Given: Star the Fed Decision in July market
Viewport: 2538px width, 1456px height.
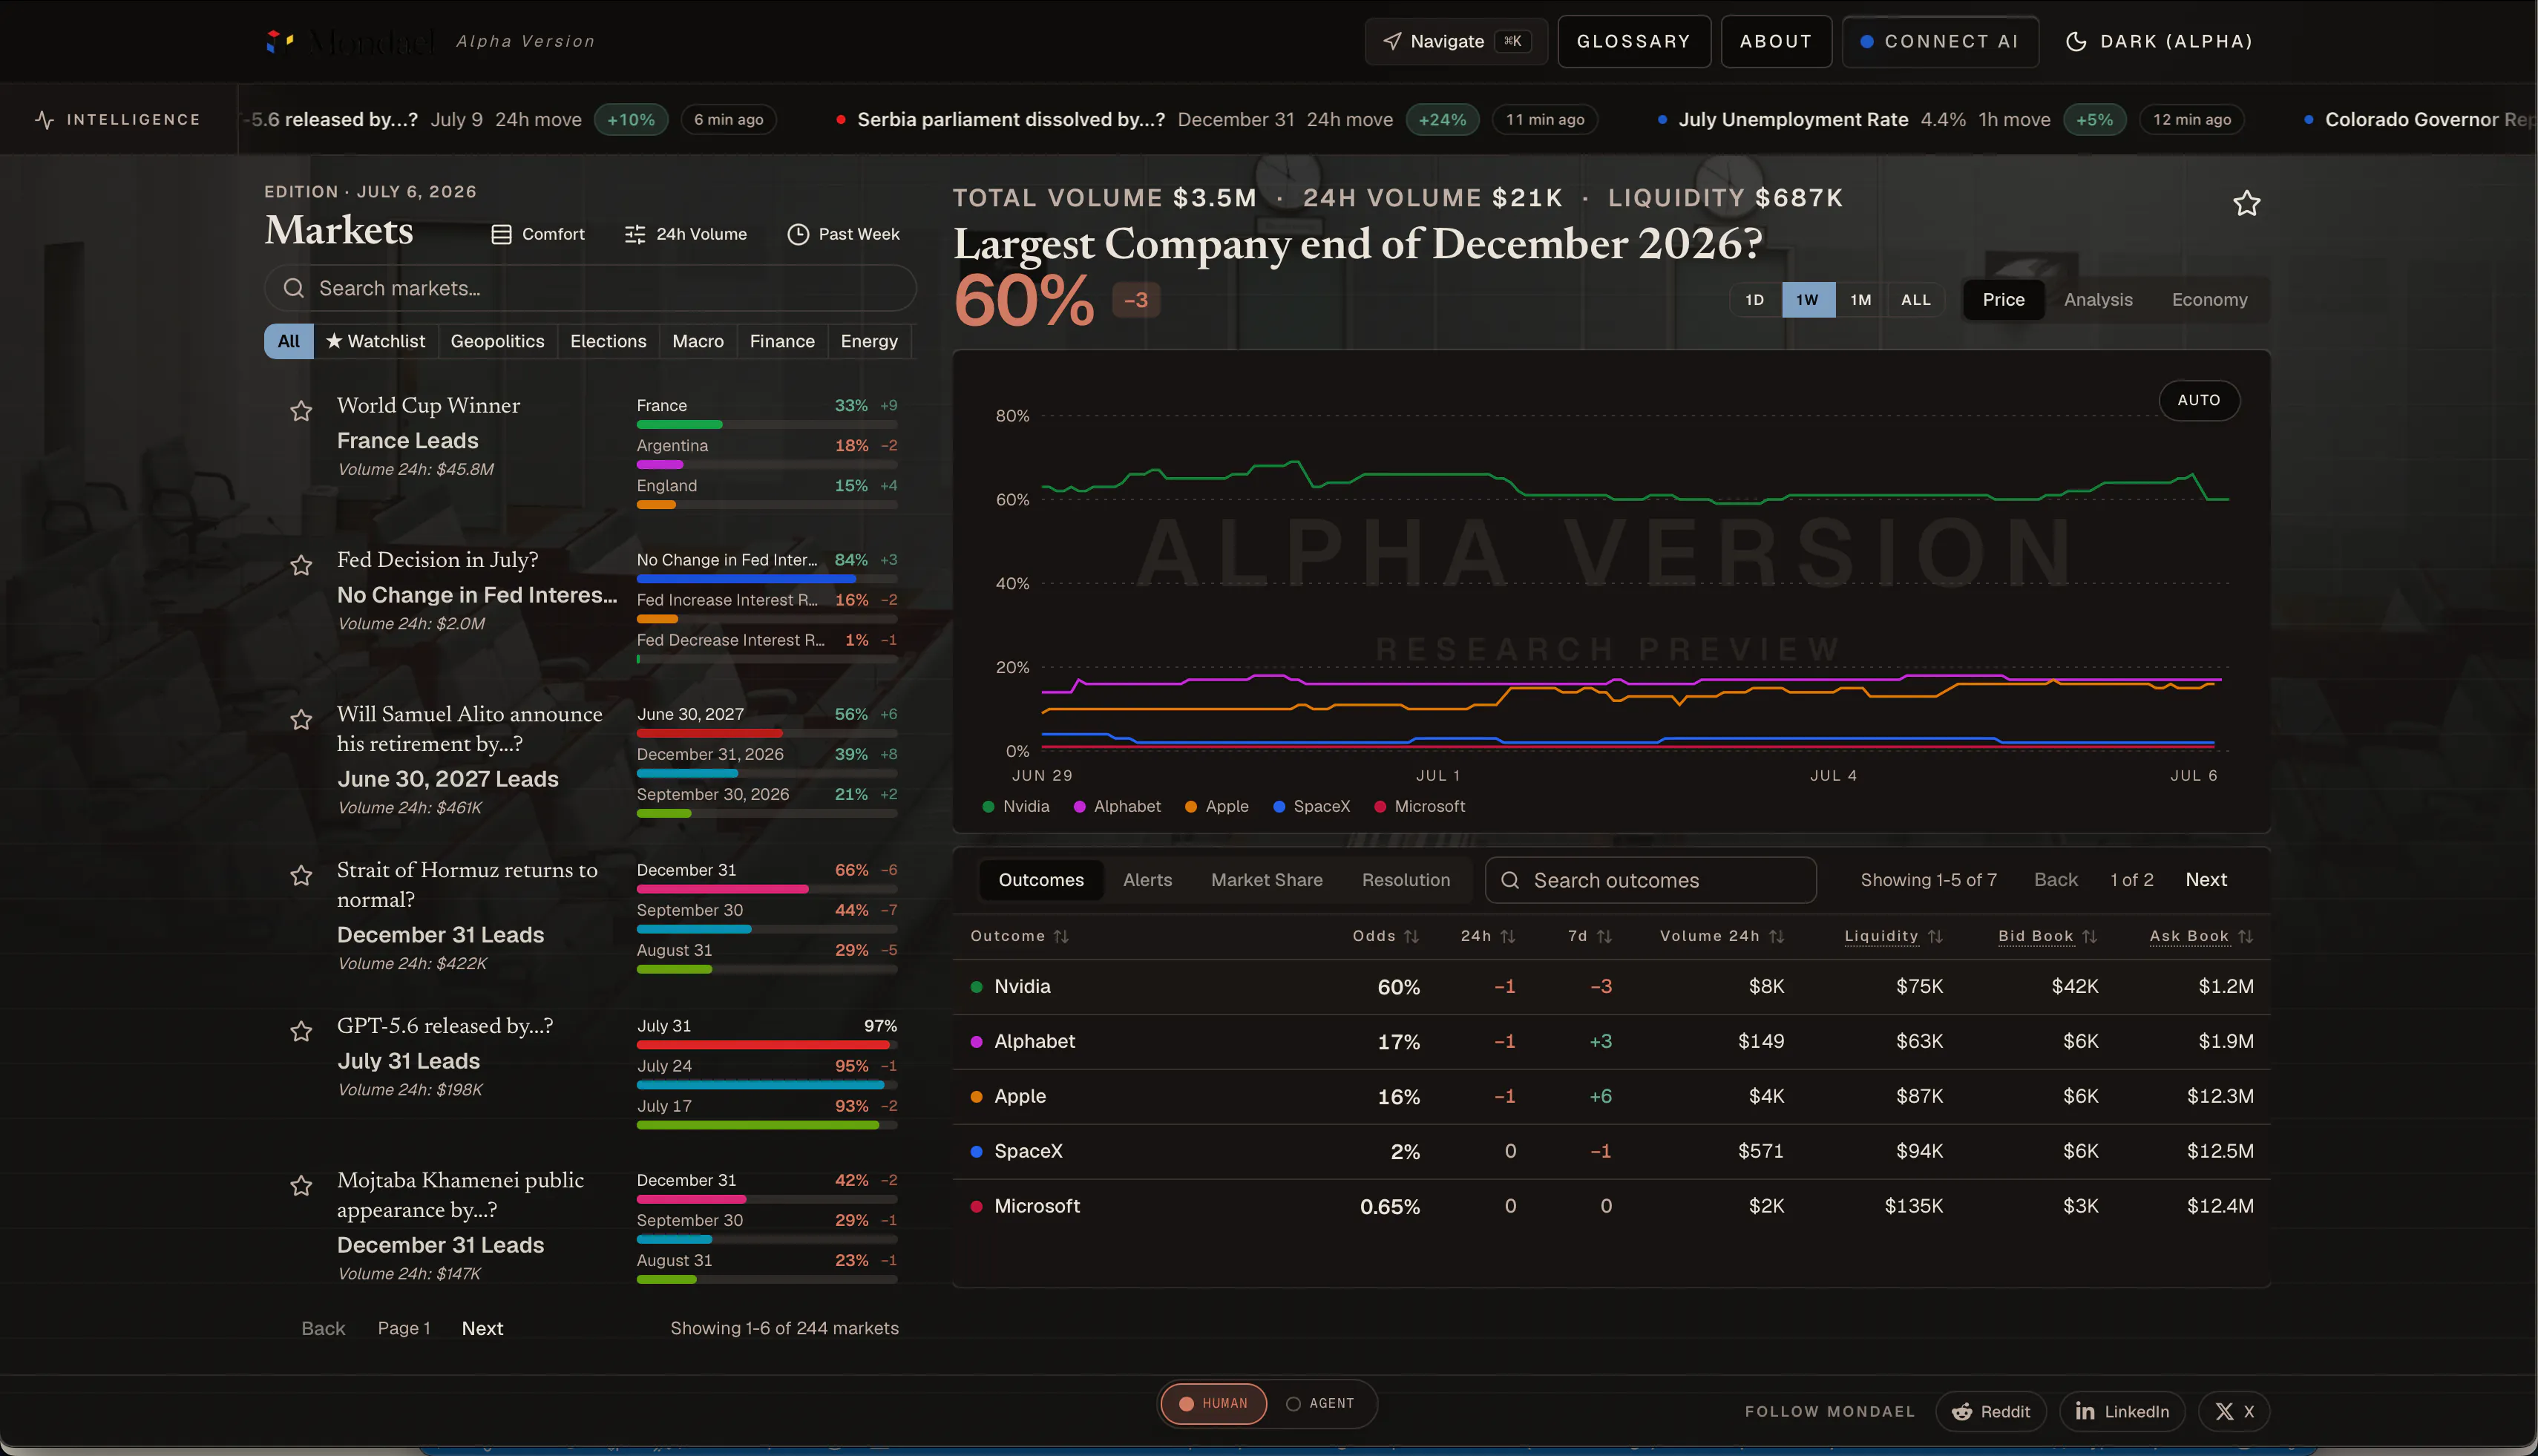Looking at the screenshot, I should (301, 566).
